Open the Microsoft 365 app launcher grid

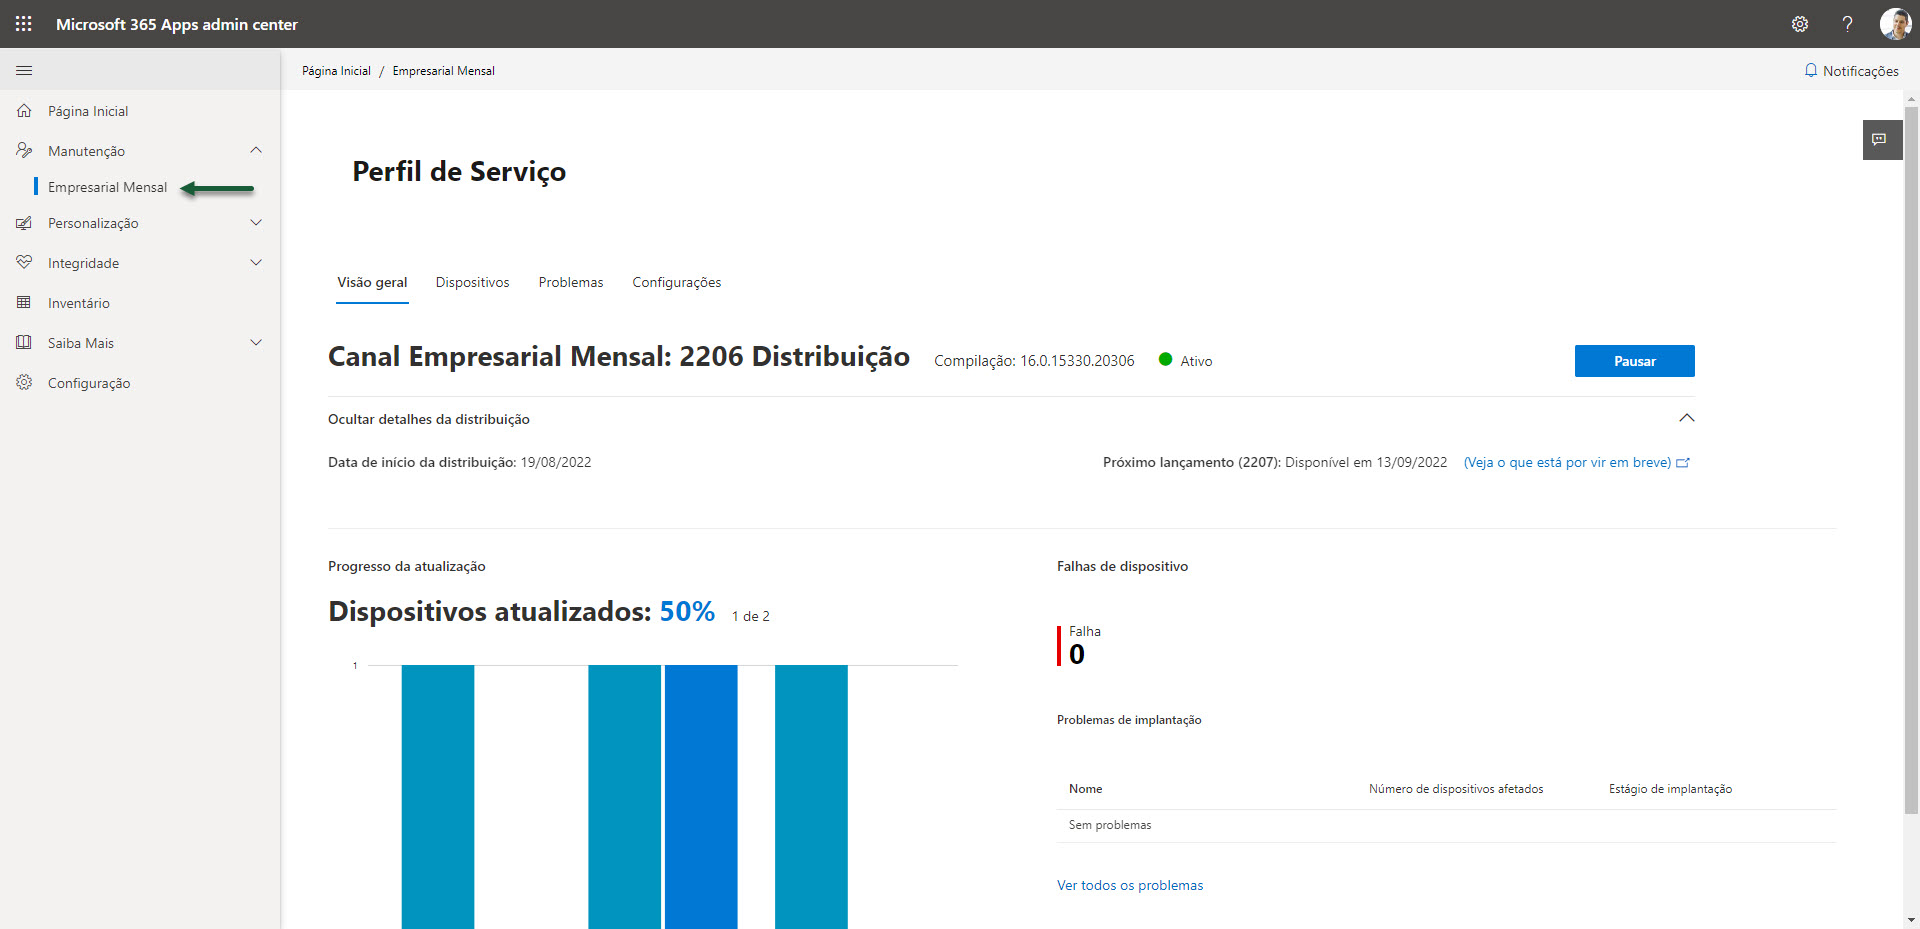click(23, 24)
